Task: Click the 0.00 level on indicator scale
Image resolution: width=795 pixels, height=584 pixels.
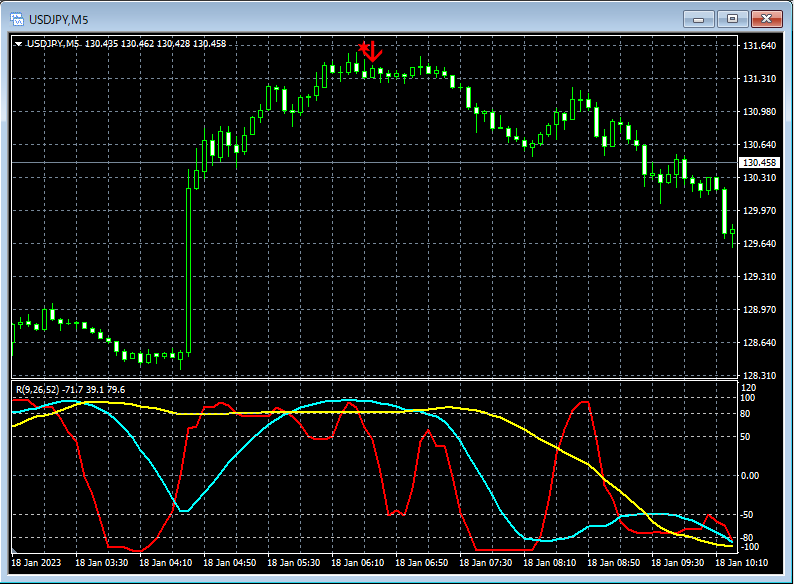Action: 751,476
